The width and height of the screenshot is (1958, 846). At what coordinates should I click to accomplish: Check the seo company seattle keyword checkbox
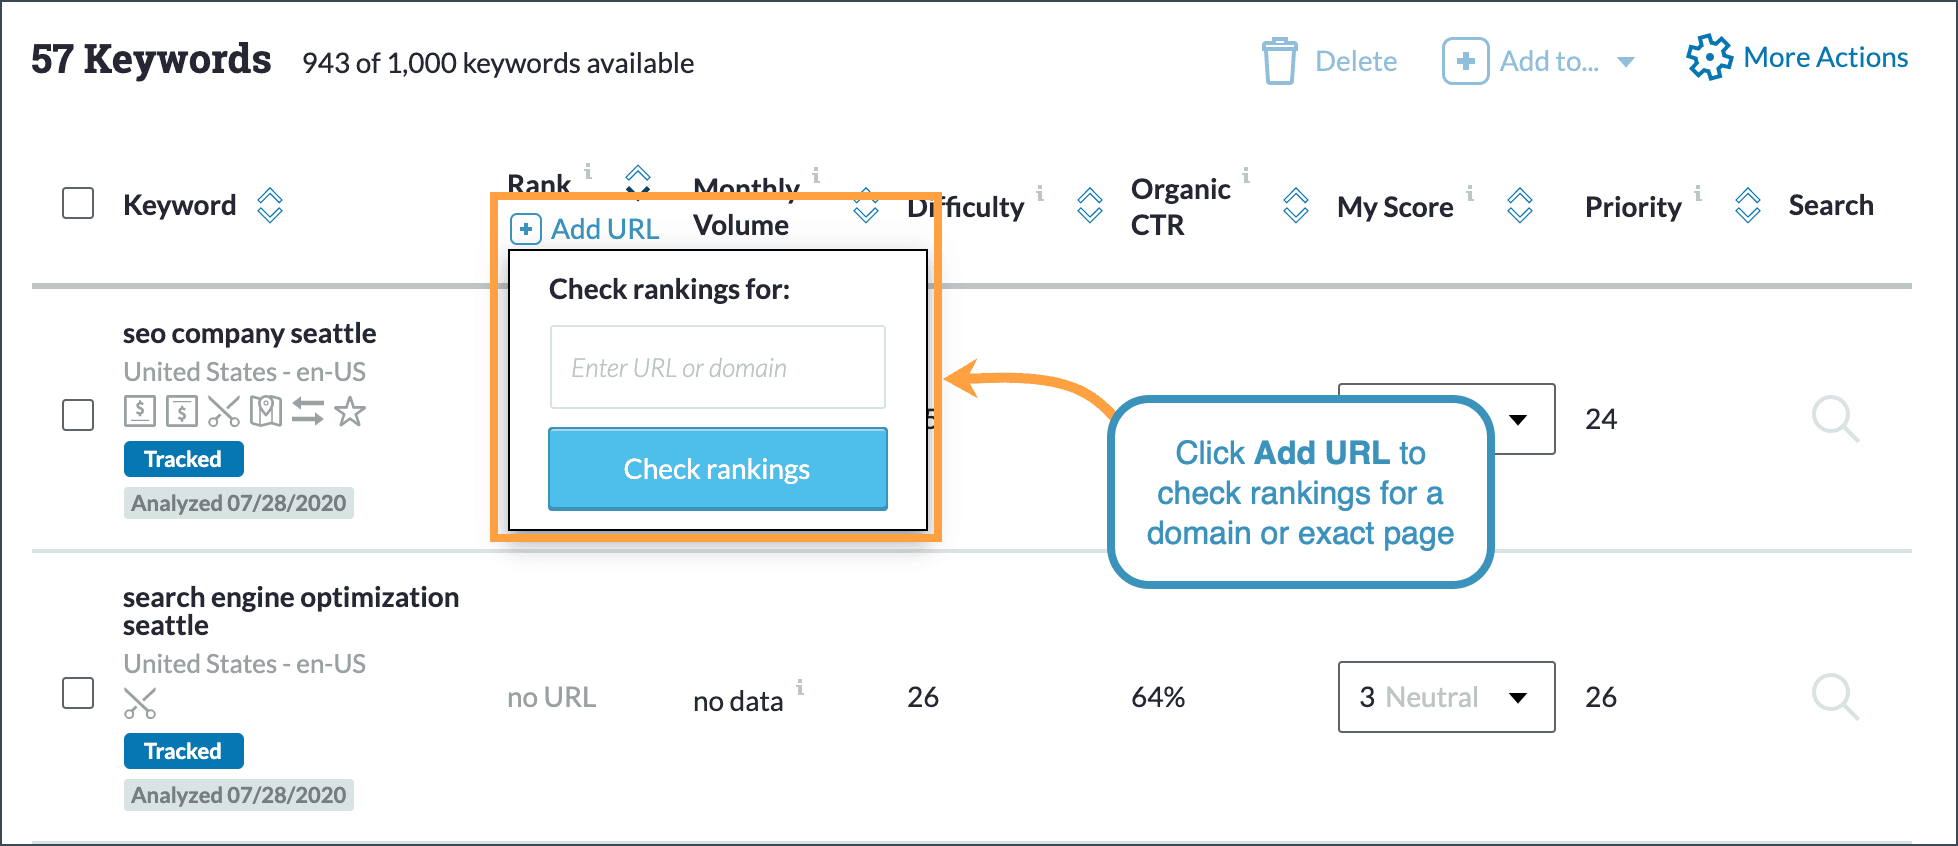pyautogui.click(x=77, y=415)
